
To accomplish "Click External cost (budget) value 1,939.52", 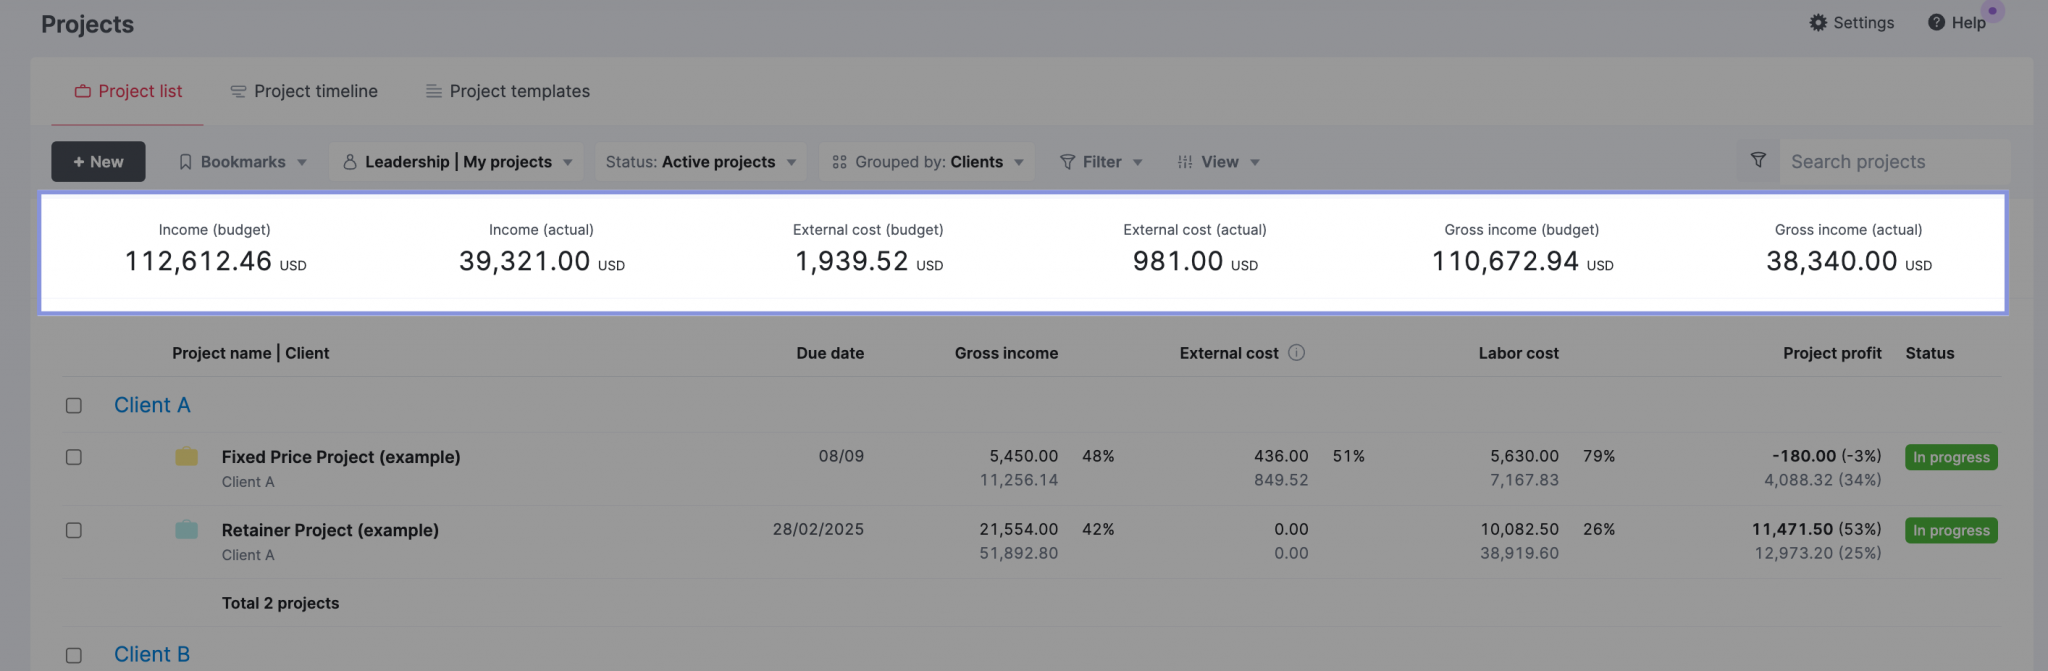I will pyautogui.click(x=851, y=261).
